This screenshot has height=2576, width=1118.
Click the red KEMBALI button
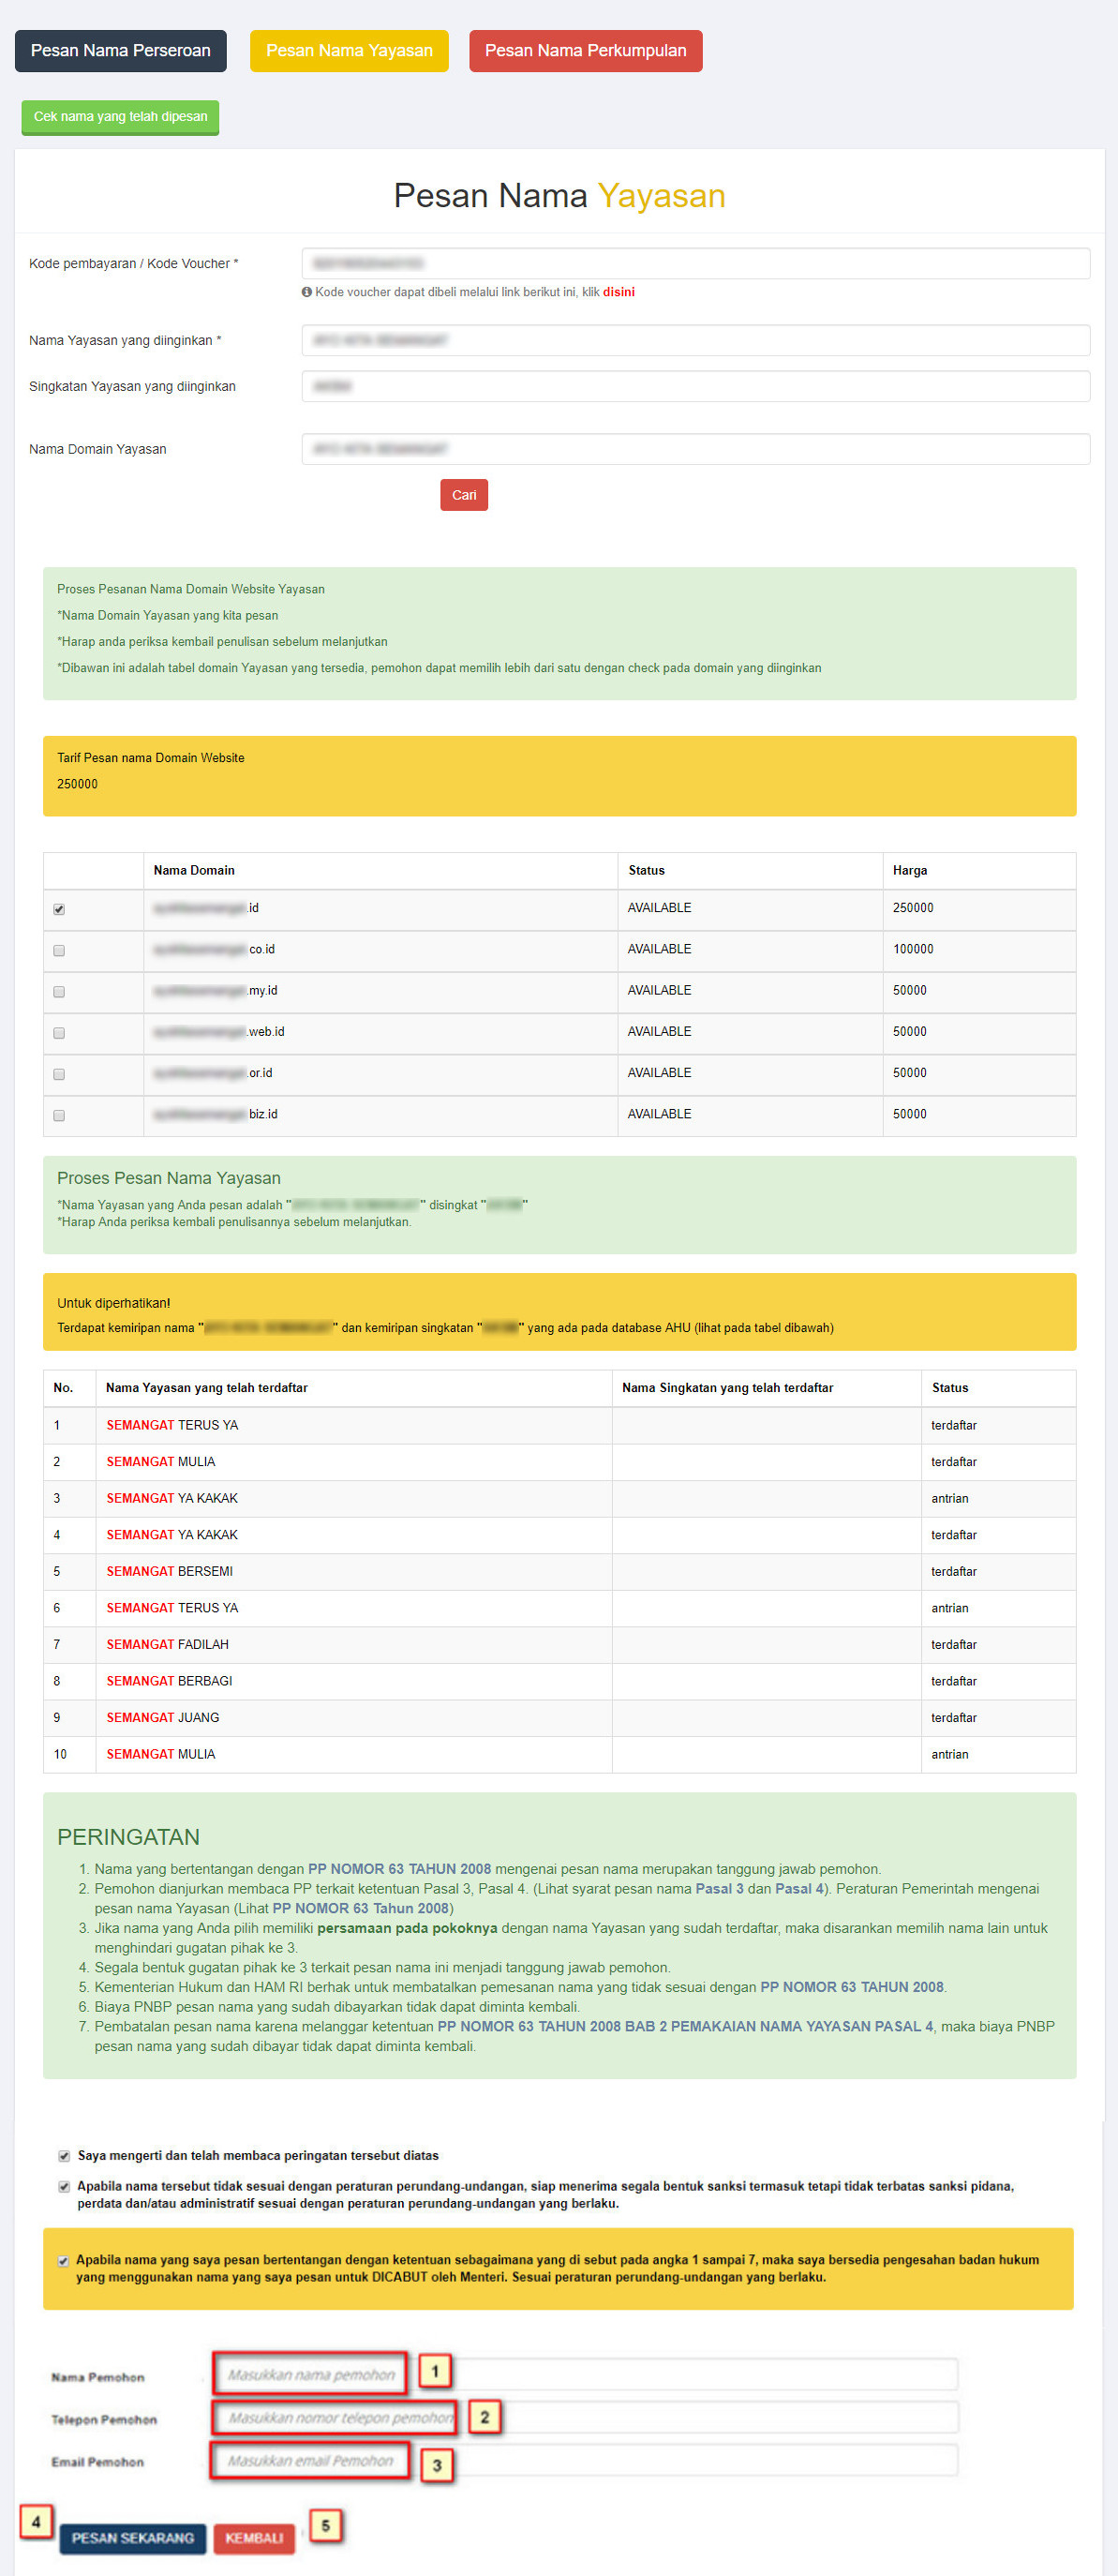254,2537
